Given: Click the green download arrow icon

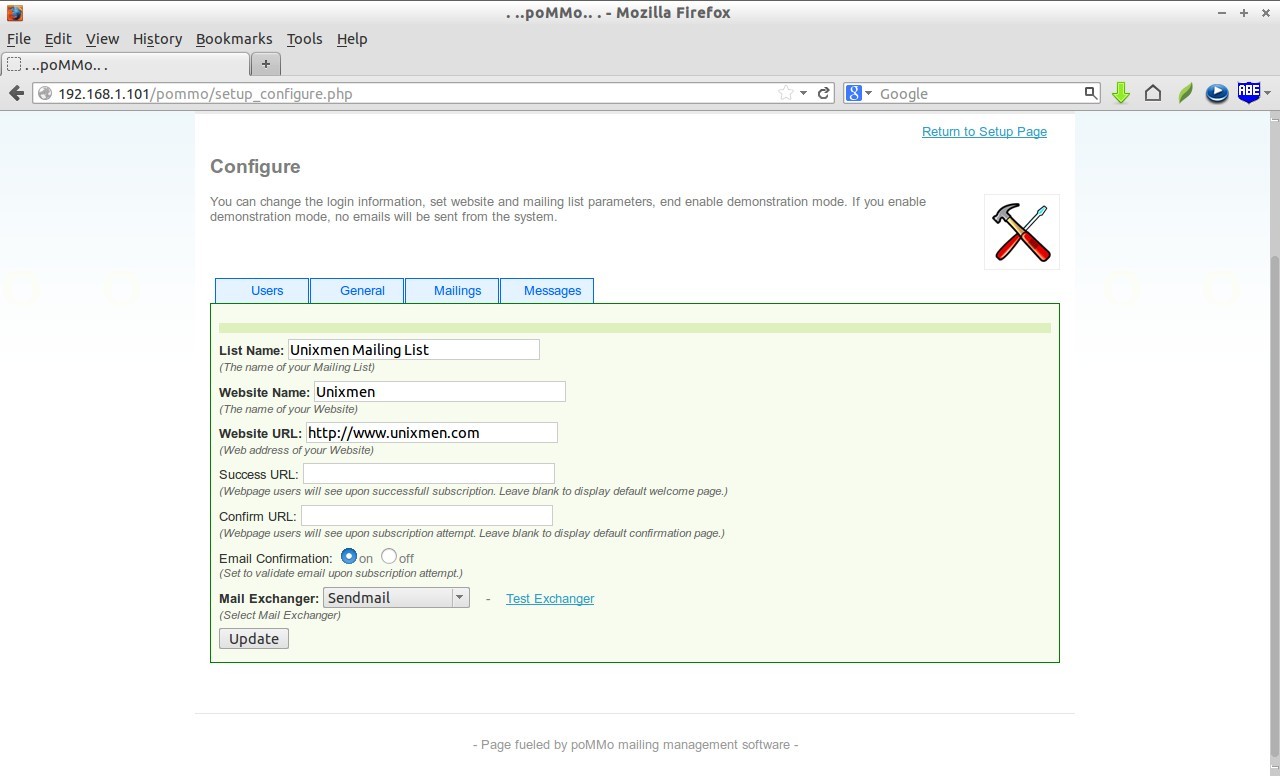Looking at the screenshot, I should tap(1121, 93).
